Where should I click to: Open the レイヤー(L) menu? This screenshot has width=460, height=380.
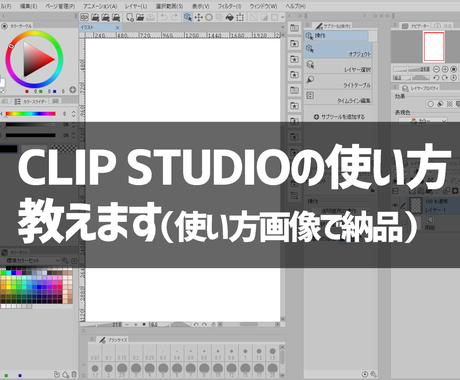(136, 6)
